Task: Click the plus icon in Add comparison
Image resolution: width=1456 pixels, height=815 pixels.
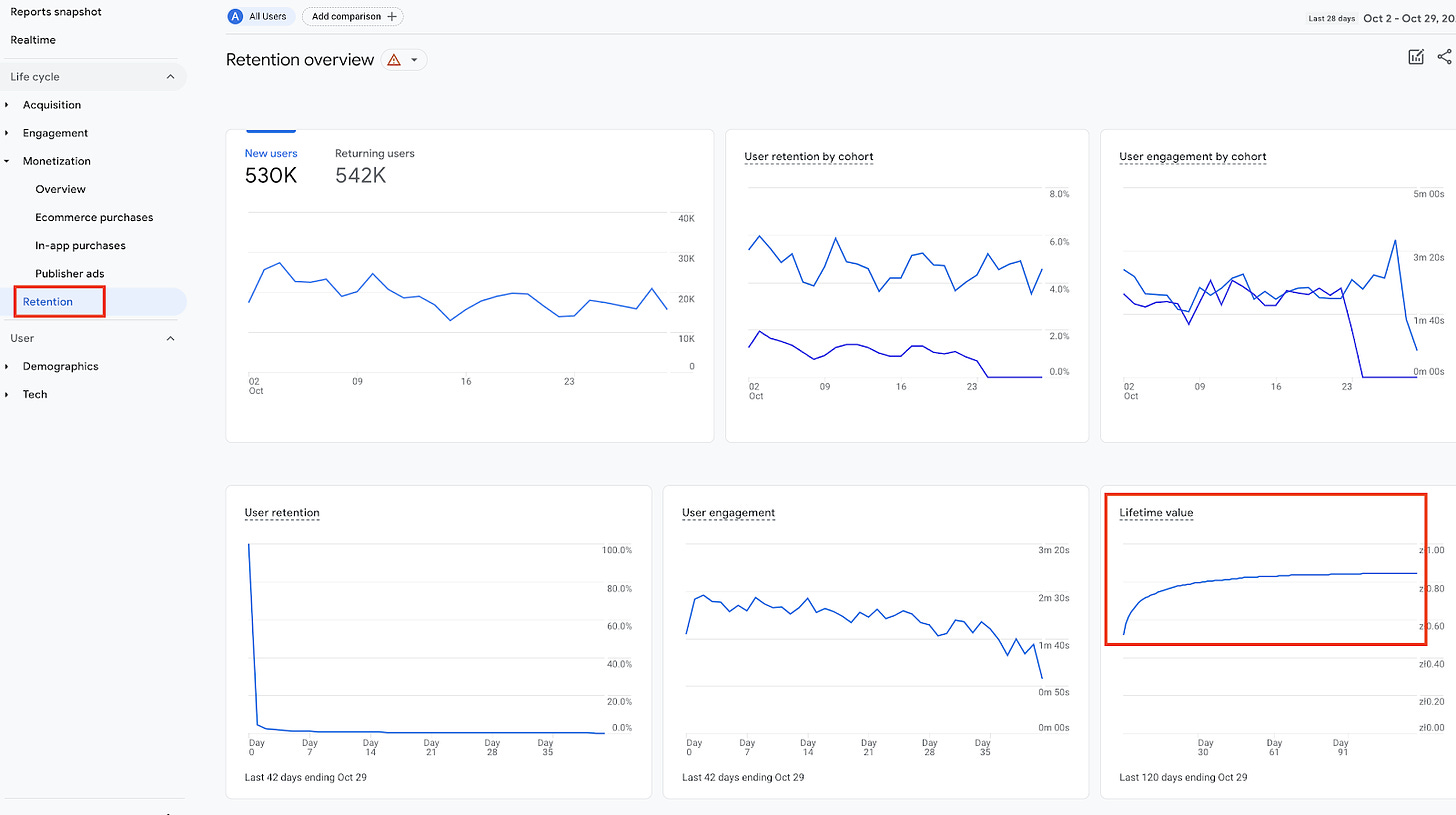Action: point(392,17)
